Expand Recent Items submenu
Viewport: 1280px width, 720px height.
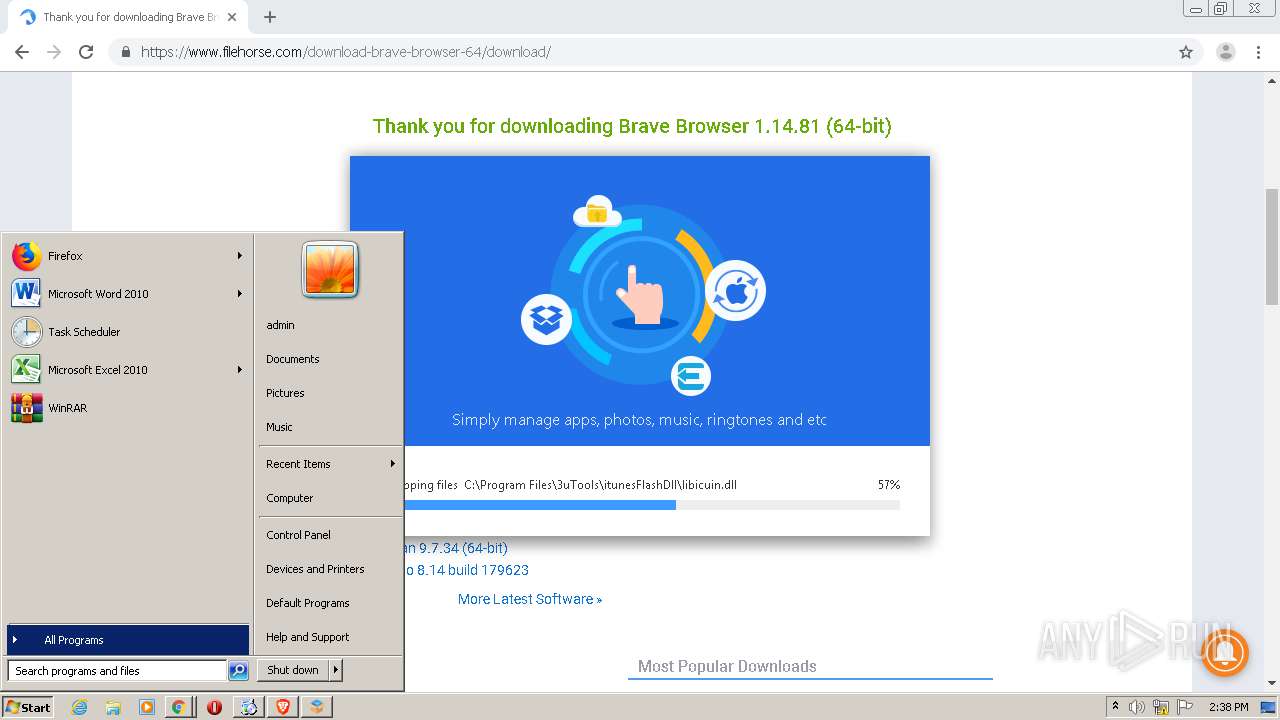point(330,464)
